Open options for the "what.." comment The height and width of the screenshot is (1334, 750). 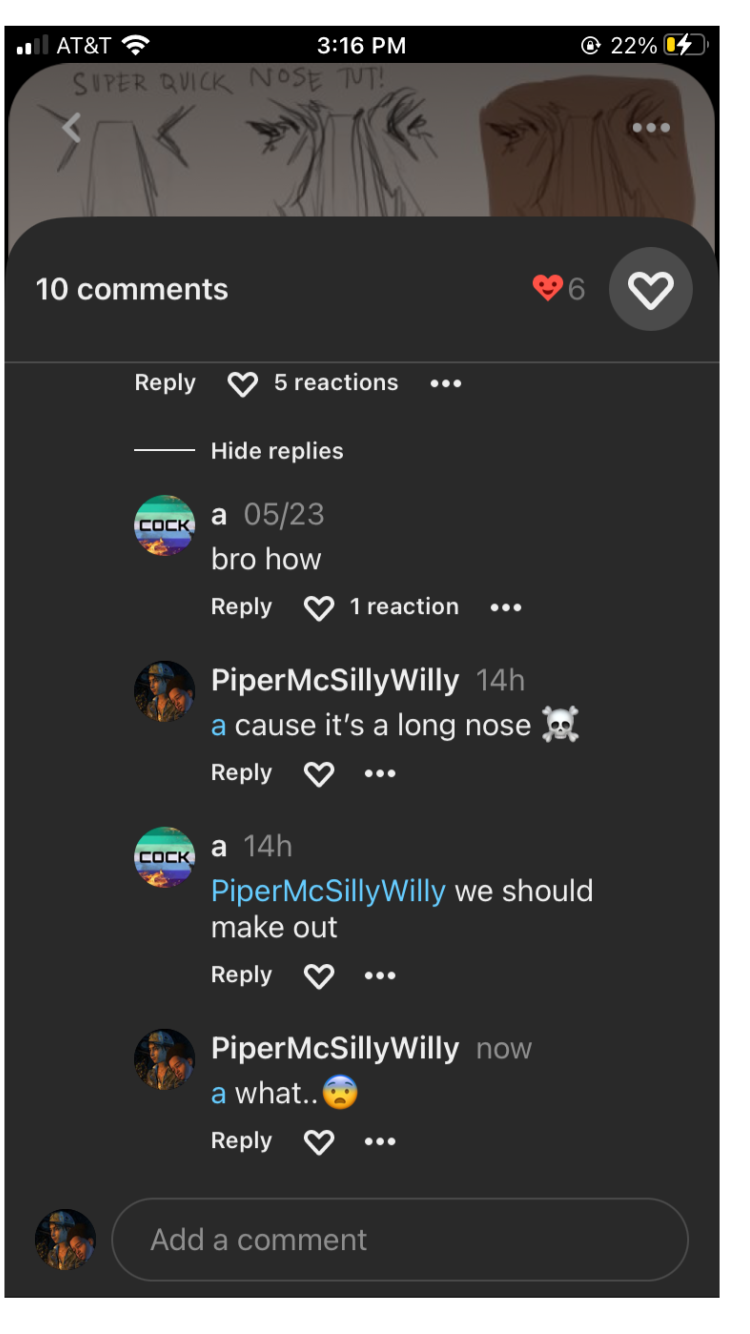380,1142
